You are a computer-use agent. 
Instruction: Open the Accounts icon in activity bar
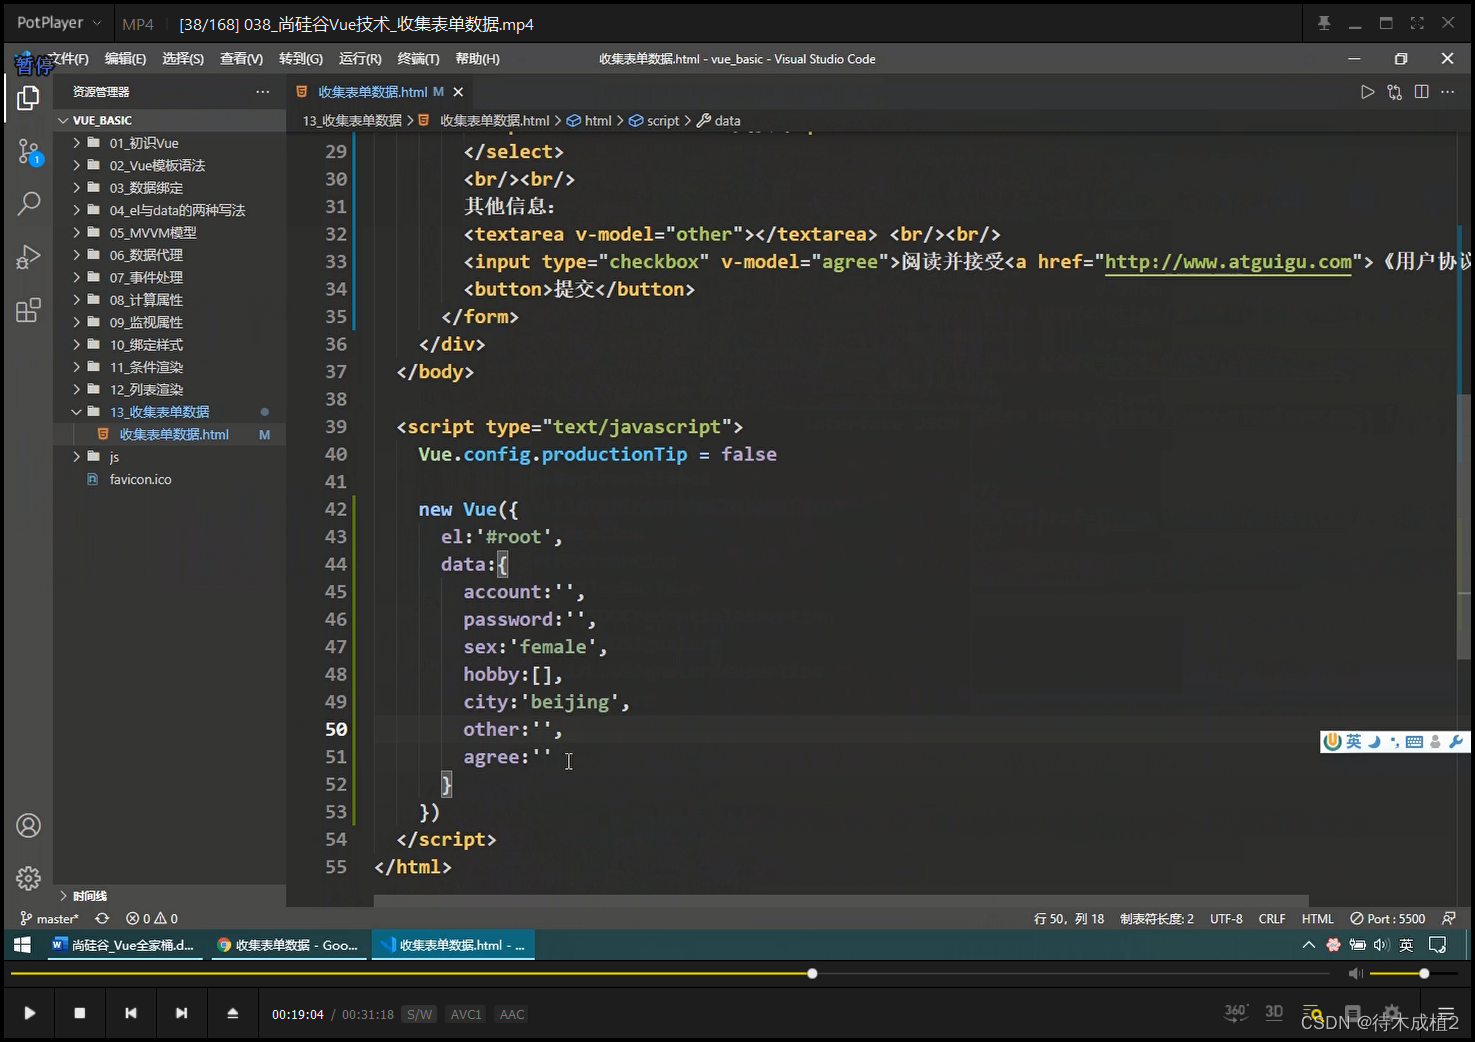28,825
